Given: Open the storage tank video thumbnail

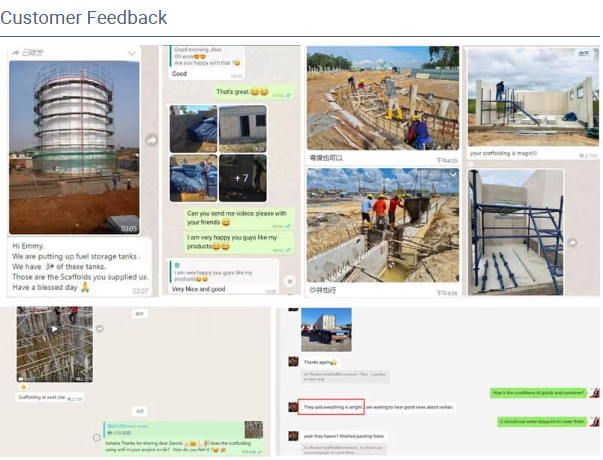Looking at the screenshot, I should 74,147.
